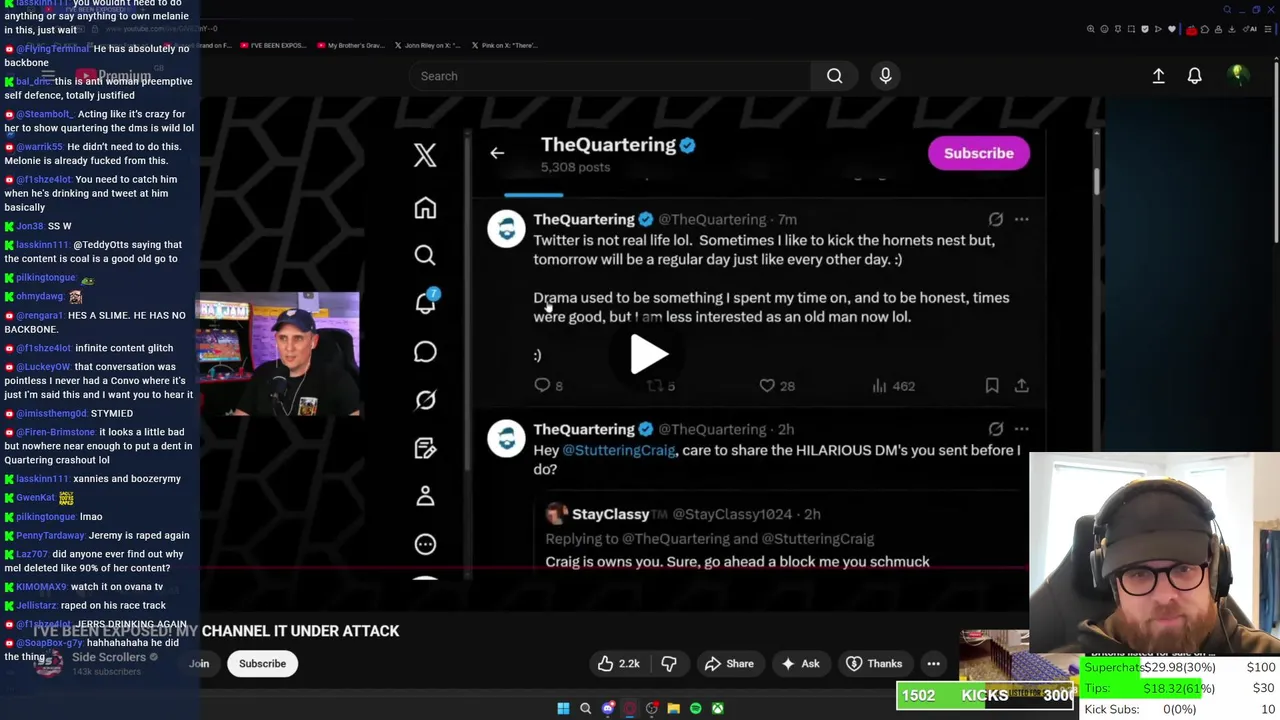
Task: Open X notifications bell with badge
Action: (x=425, y=302)
